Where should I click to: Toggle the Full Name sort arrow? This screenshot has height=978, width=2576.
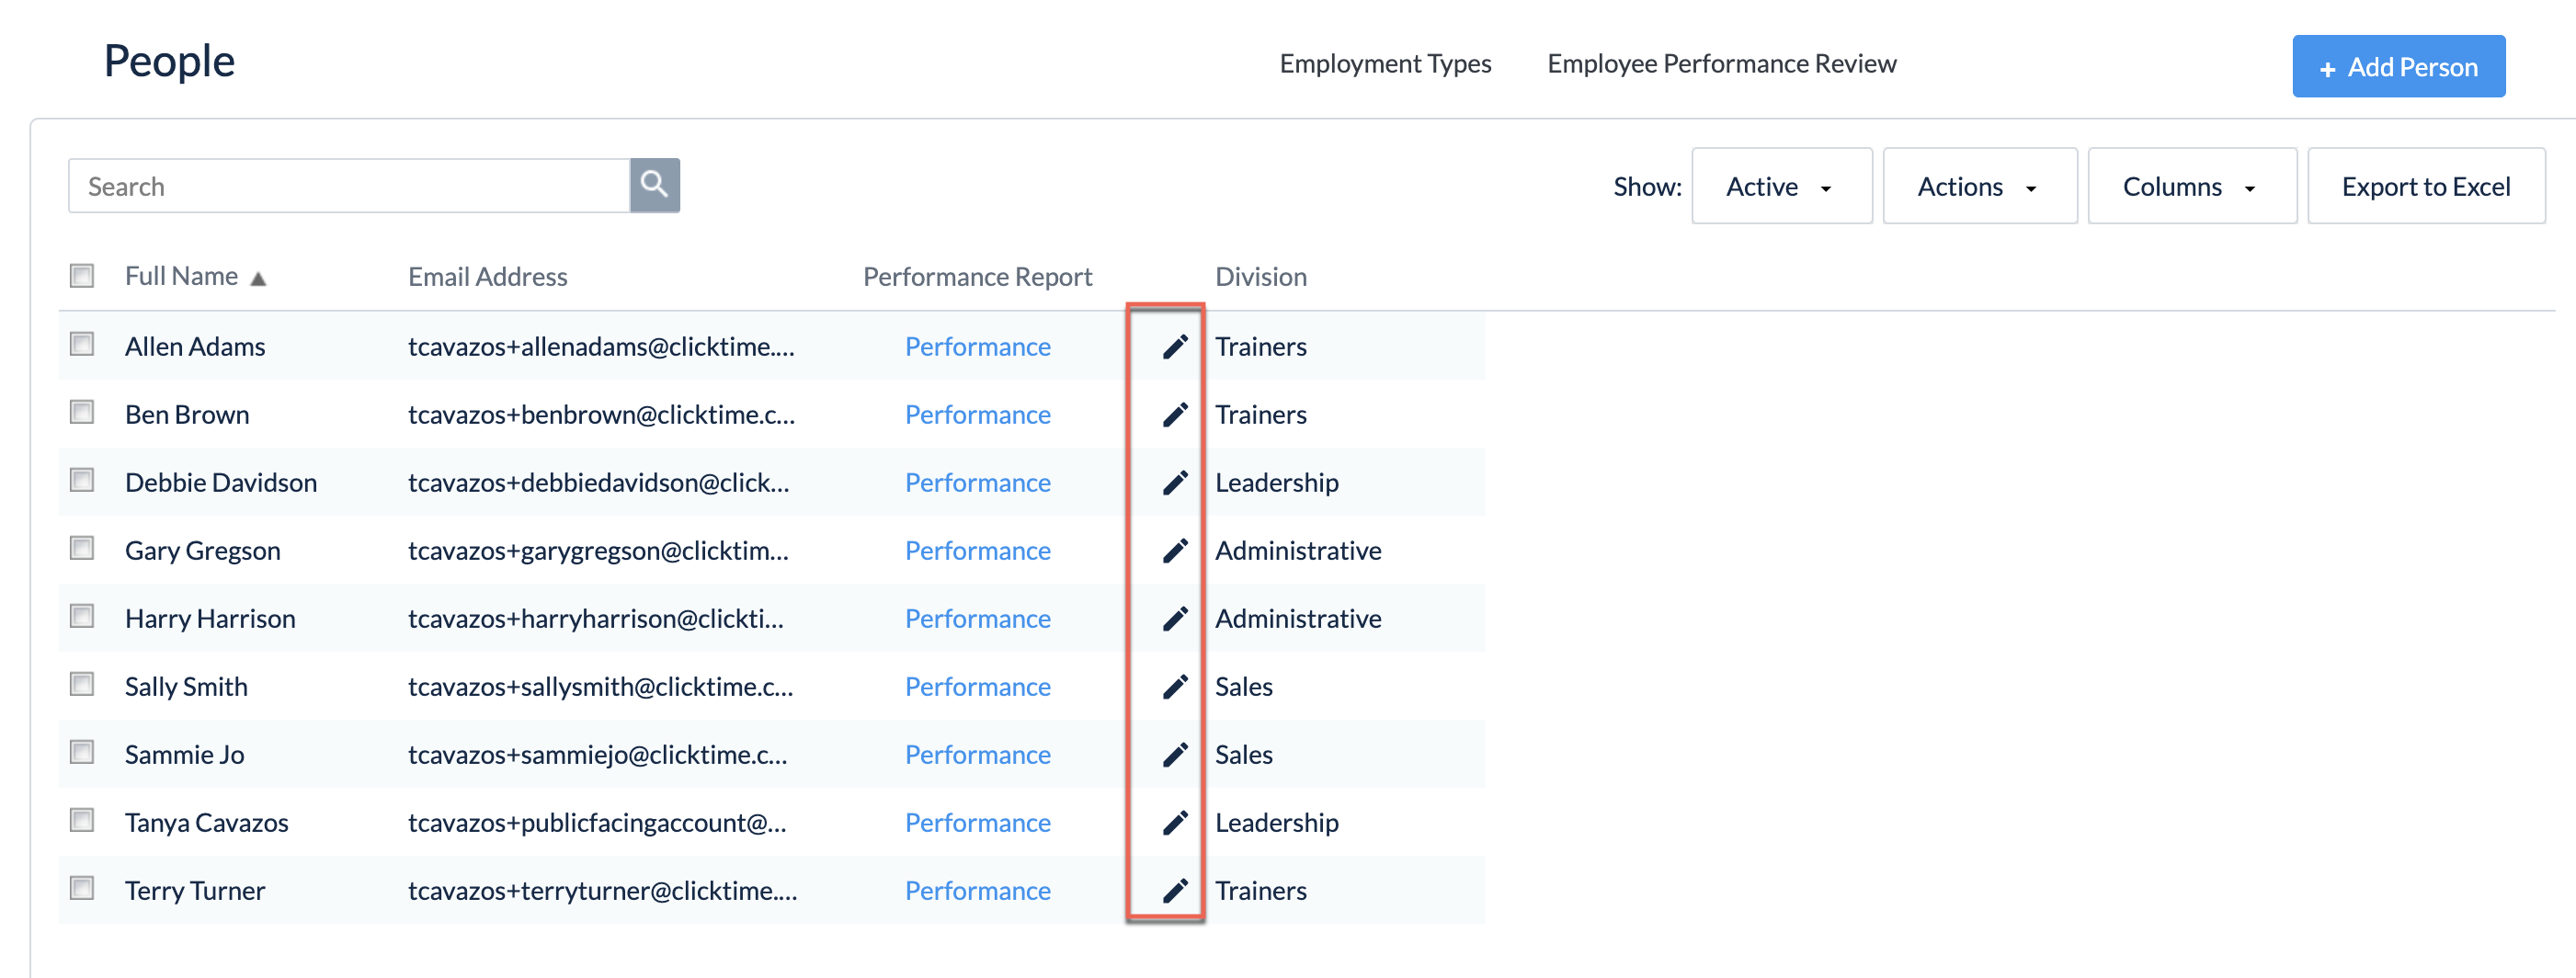[x=258, y=279]
